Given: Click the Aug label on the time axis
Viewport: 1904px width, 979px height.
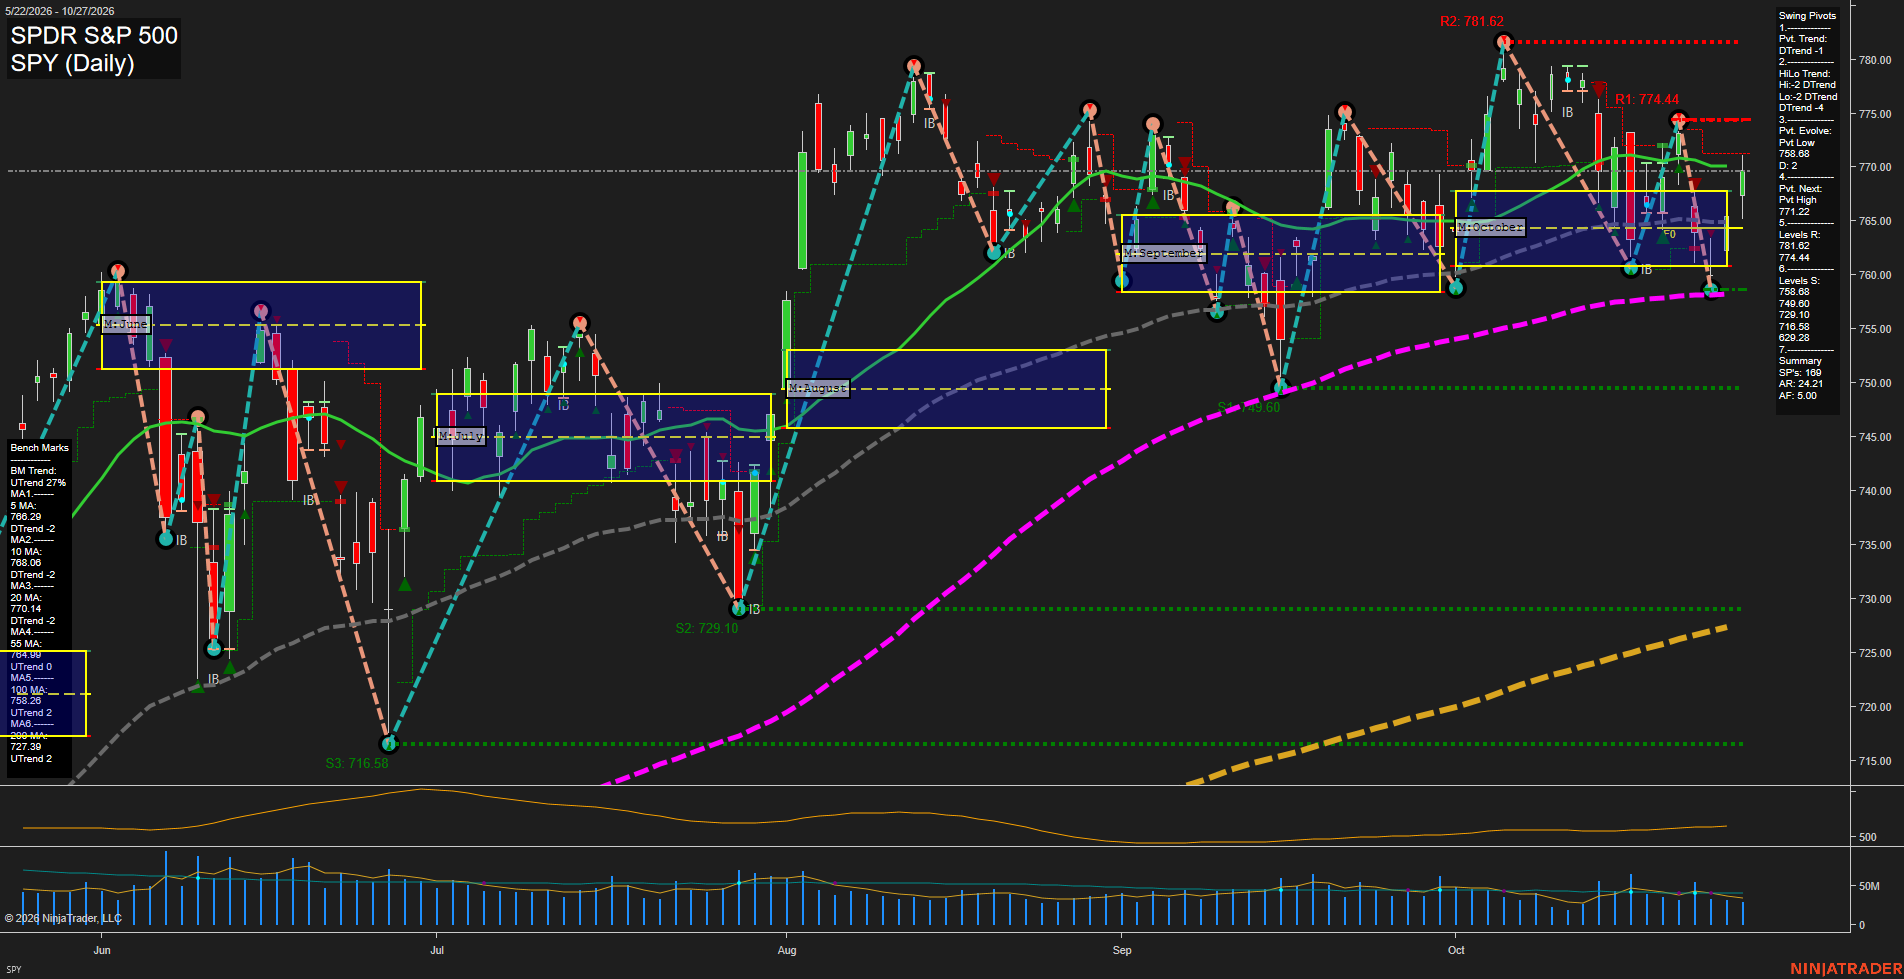Looking at the screenshot, I should point(787,950).
